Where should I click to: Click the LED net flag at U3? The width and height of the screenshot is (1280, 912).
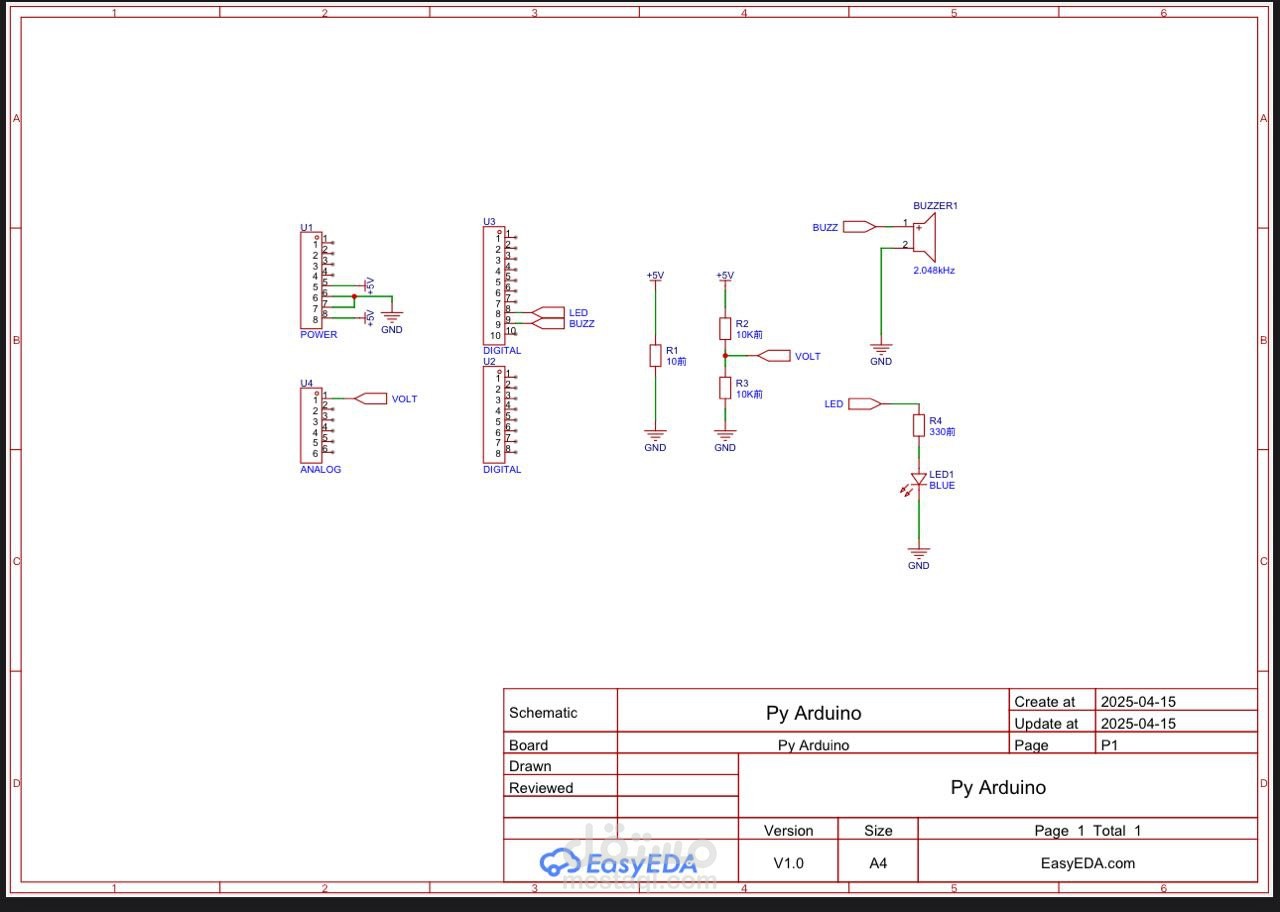[549, 312]
